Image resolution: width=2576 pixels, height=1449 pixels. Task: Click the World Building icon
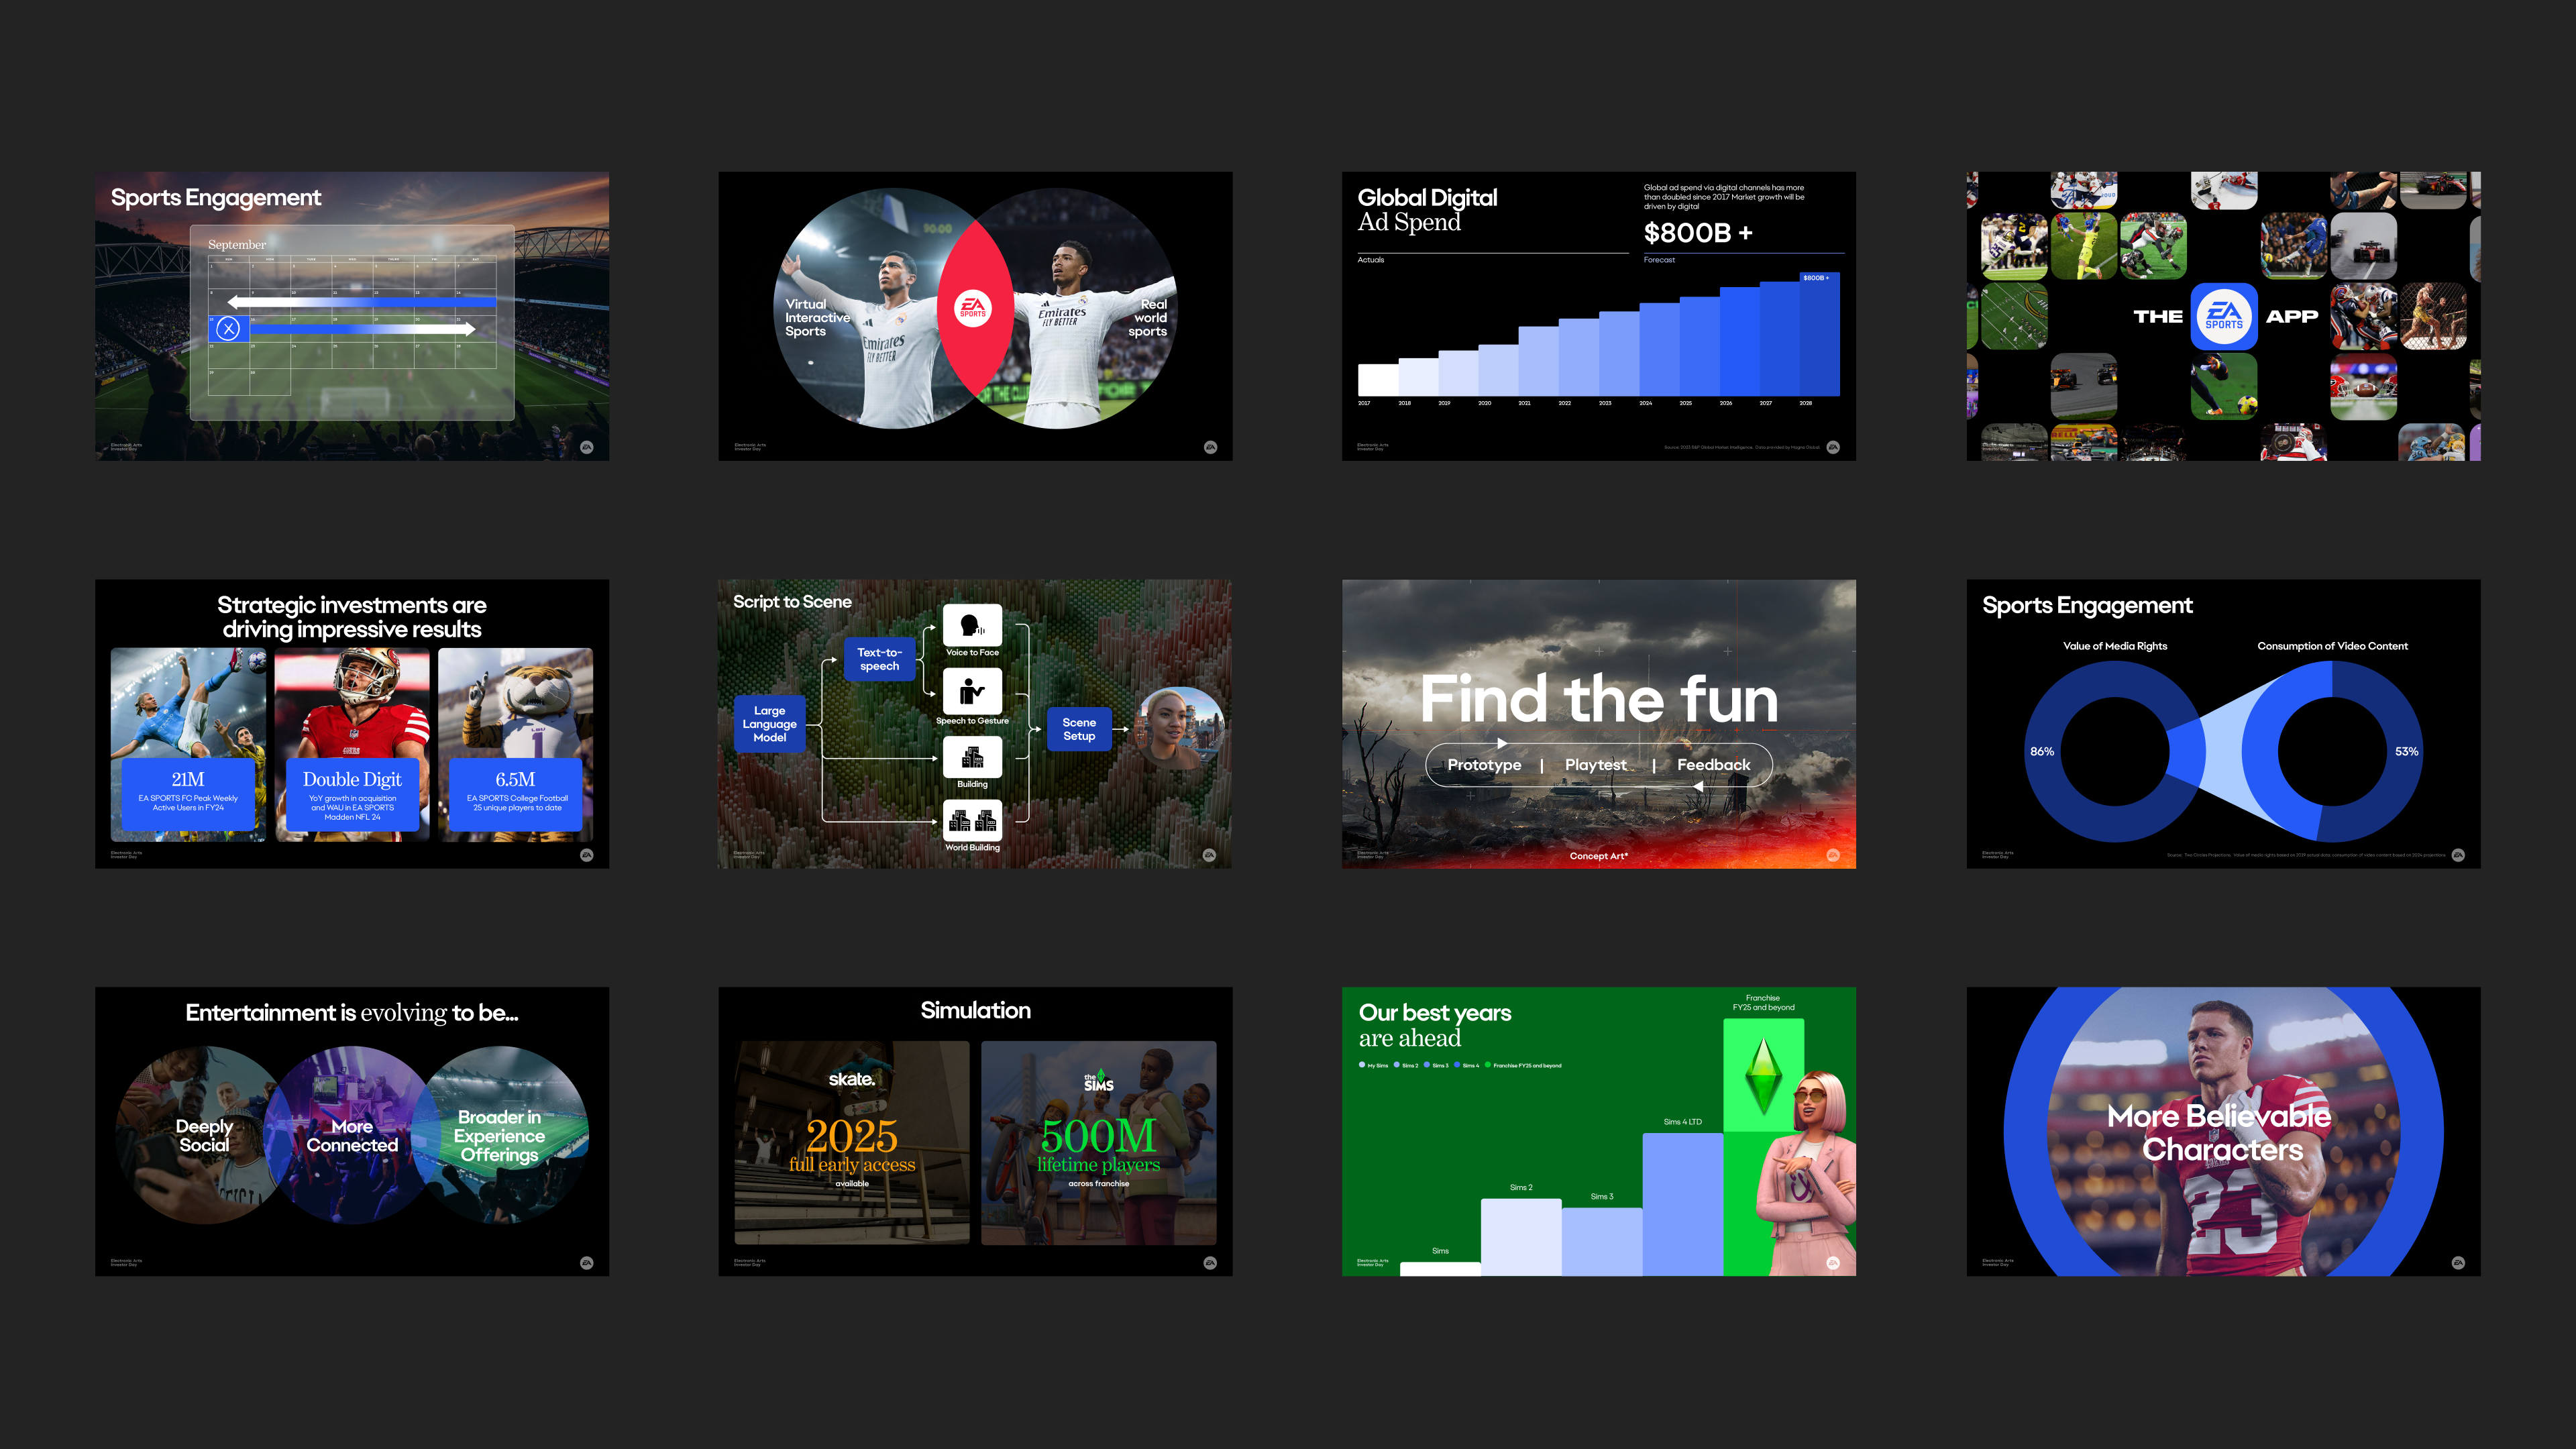(972, 821)
